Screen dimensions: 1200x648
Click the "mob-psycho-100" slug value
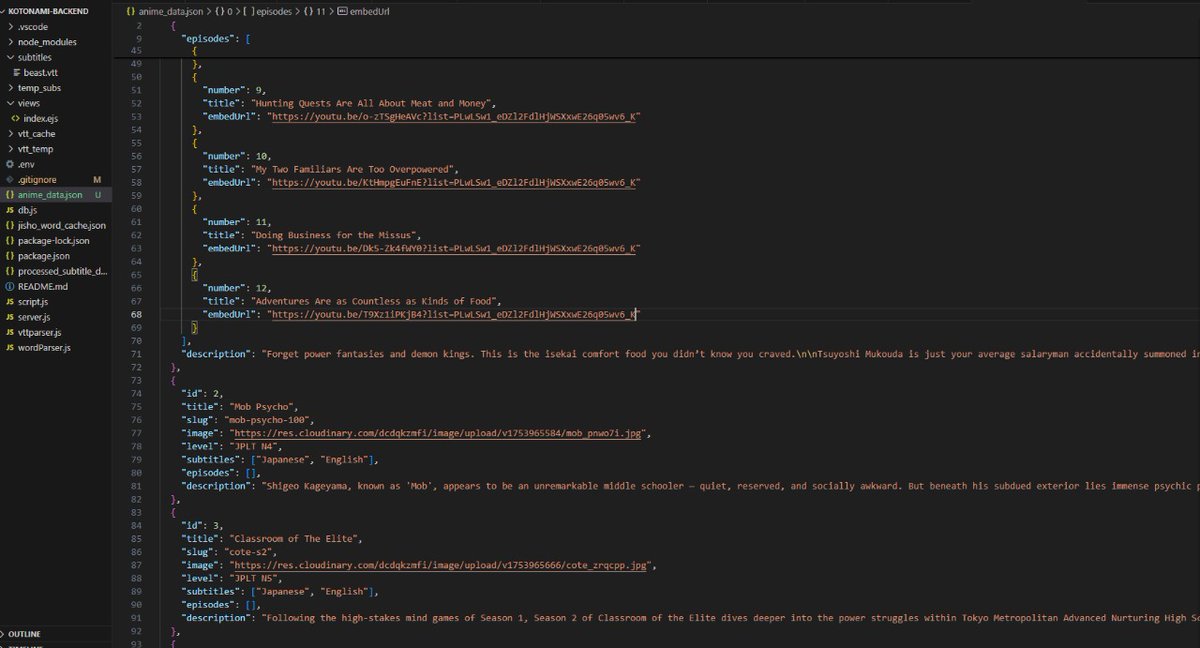(x=269, y=421)
